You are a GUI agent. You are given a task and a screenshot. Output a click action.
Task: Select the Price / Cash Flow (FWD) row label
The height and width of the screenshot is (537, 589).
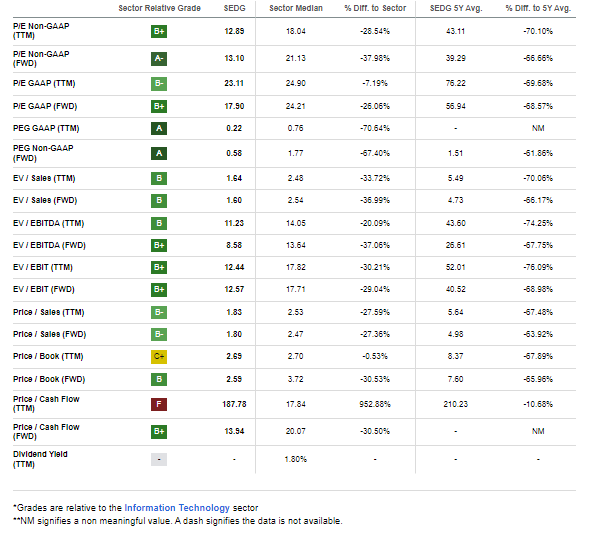(46, 431)
